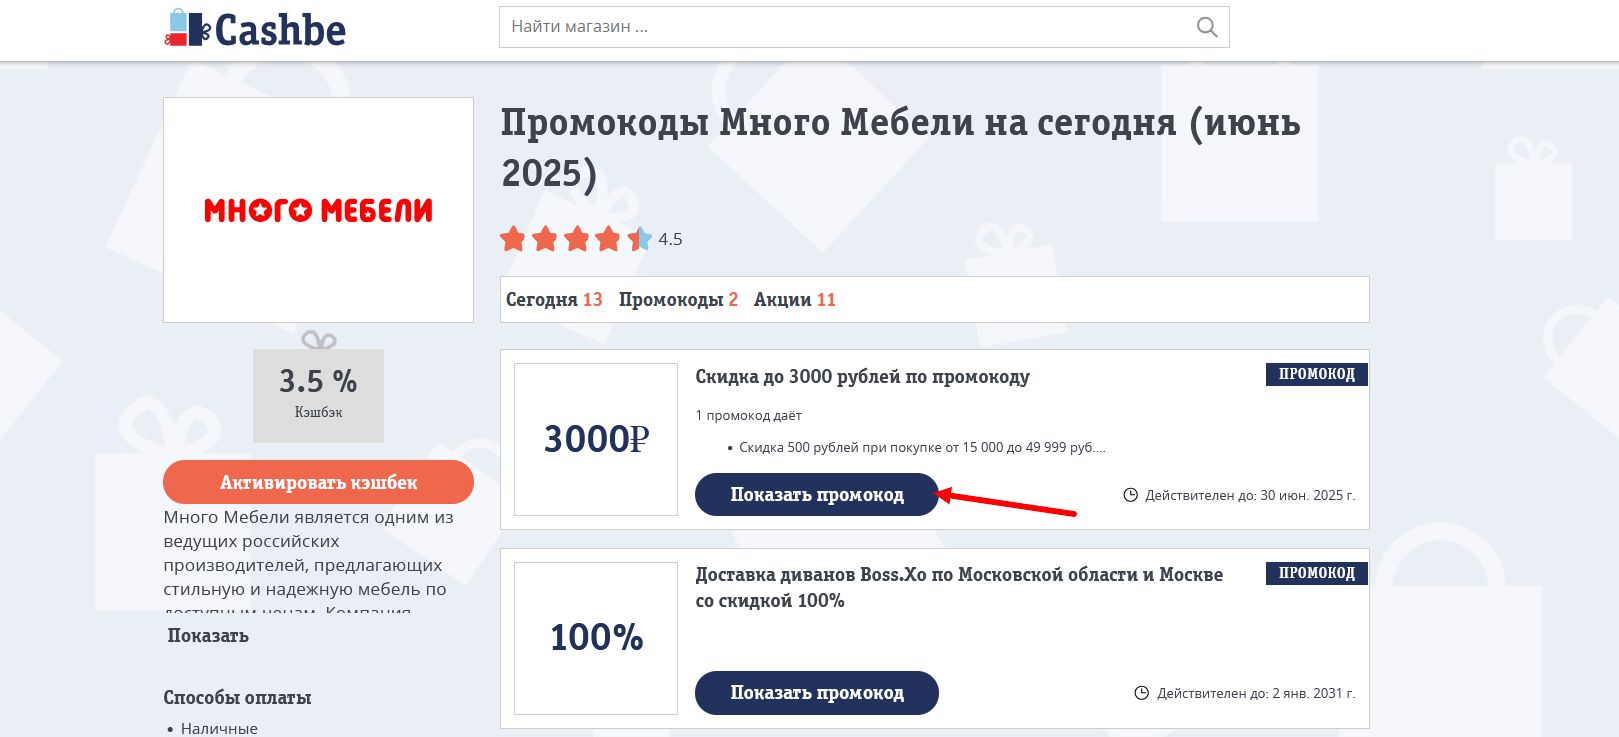The width and height of the screenshot is (1619, 737).
Task: Click the "Действителен до: 30 июн. 2025 г." text
Action: (x=1250, y=495)
